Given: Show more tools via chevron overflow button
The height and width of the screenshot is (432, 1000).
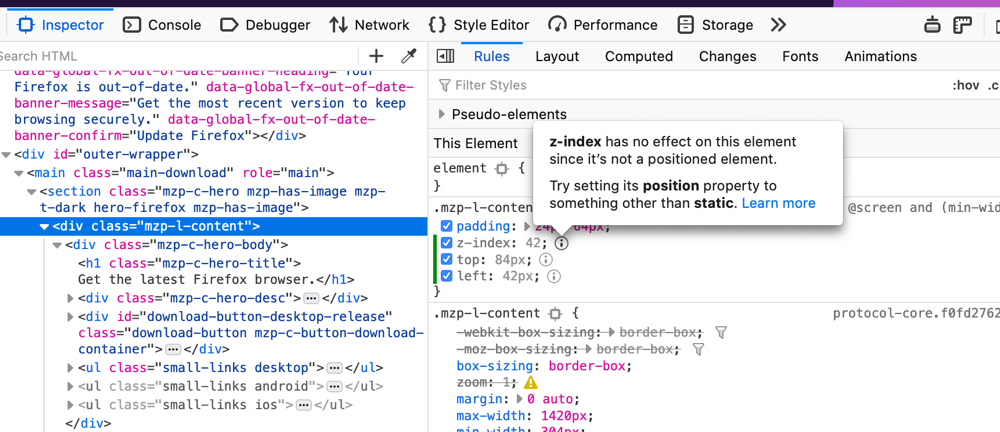Looking at the screenshot, I should coord(778,25).
